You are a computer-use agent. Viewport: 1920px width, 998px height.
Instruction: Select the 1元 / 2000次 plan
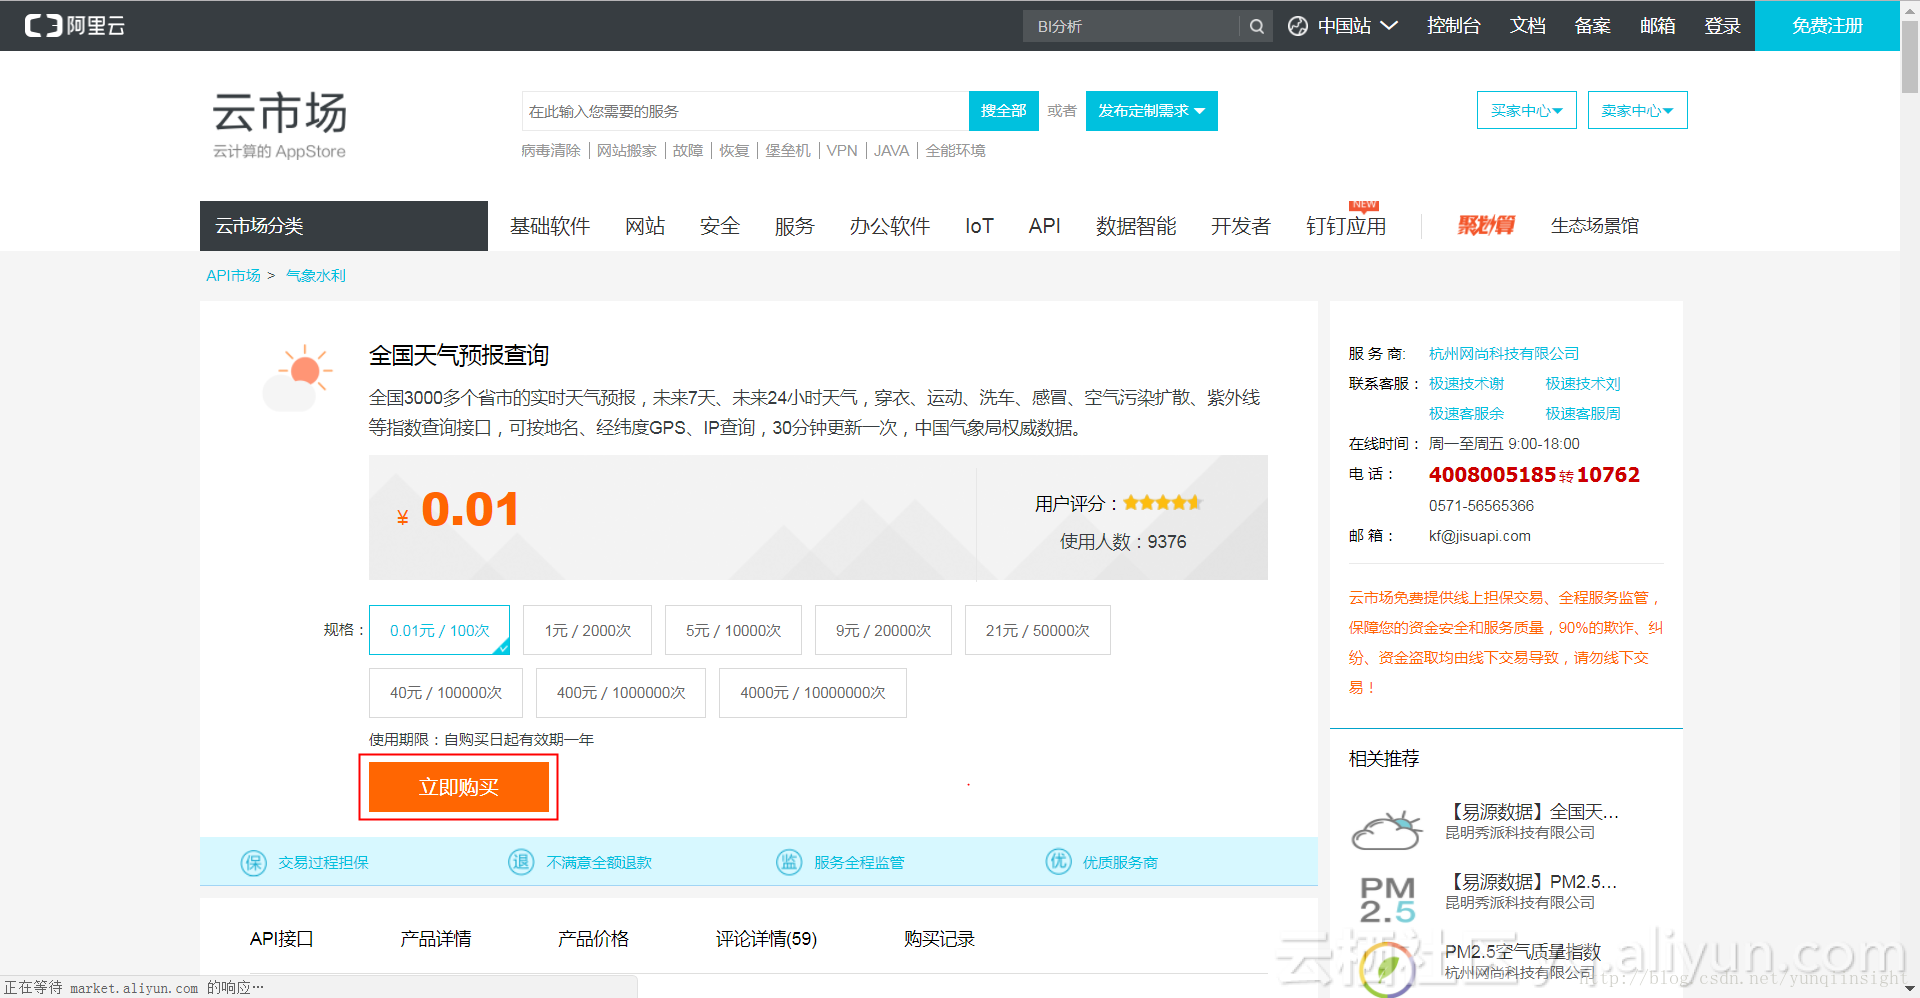587,630
